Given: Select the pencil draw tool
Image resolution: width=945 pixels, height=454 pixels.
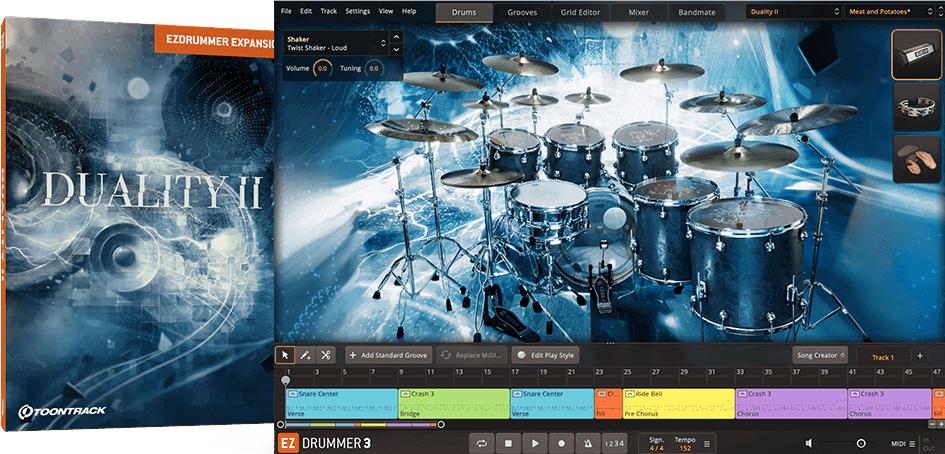Looking at the screenshot, I should [x=306, y=355].
